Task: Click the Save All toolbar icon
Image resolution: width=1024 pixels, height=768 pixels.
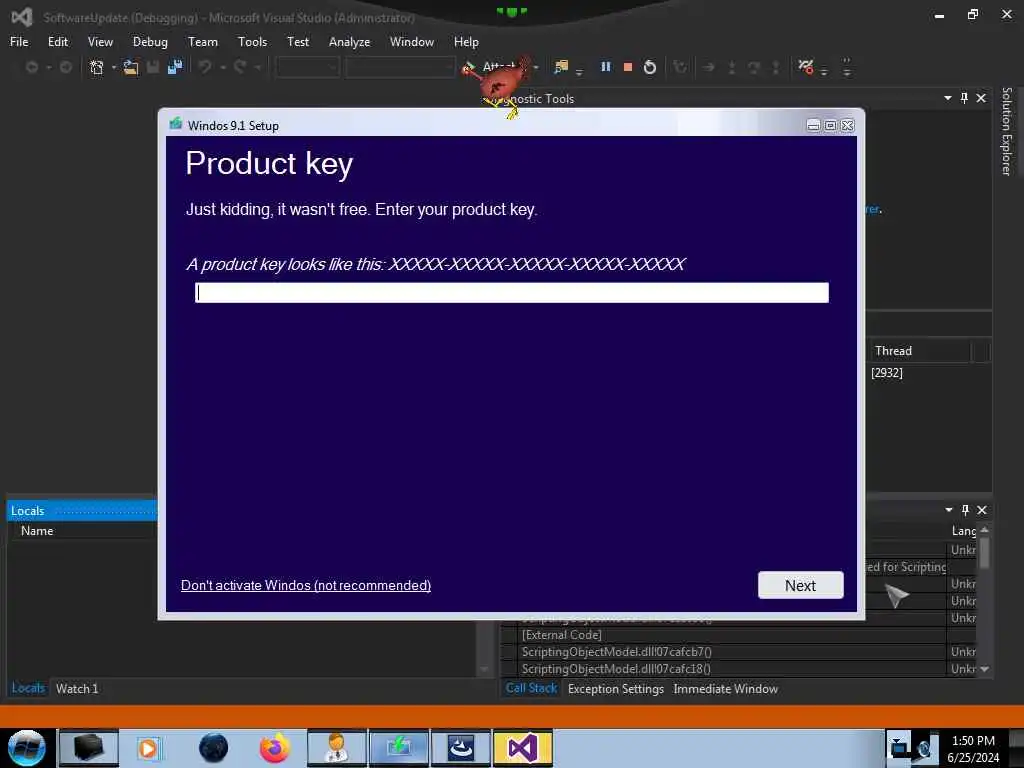Action: (x=174, y=67)
